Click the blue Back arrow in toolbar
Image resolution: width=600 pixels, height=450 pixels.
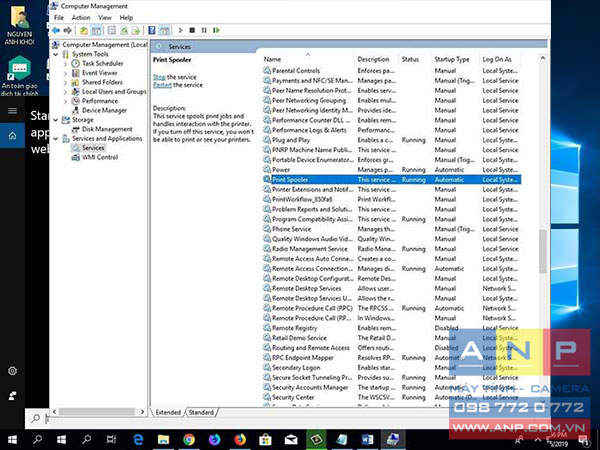(56, 30)
